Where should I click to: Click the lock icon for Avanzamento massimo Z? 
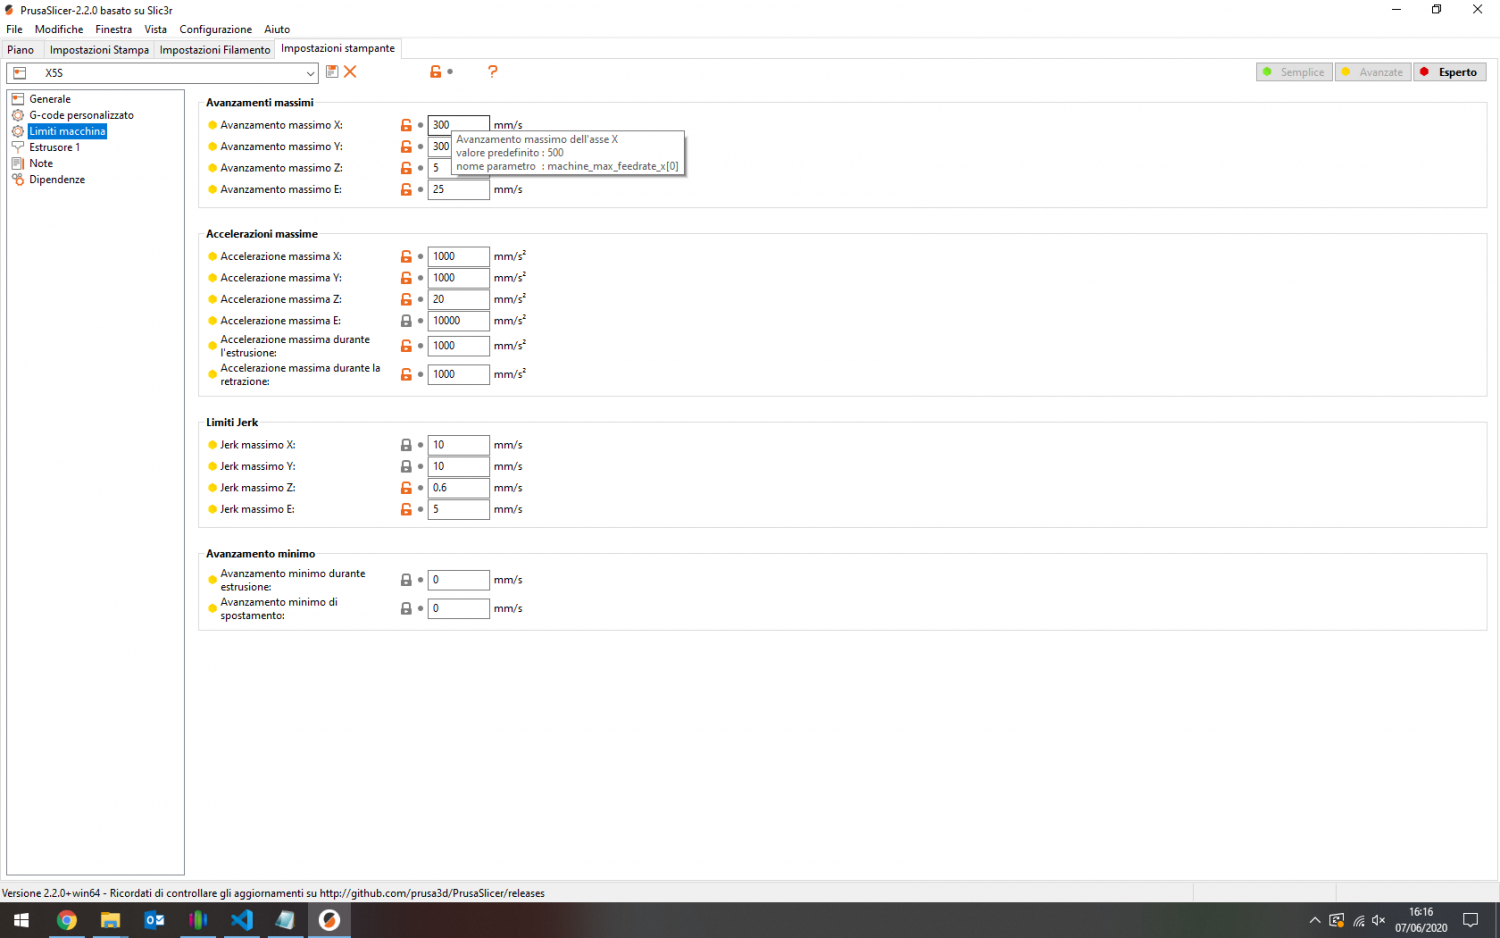406,169
